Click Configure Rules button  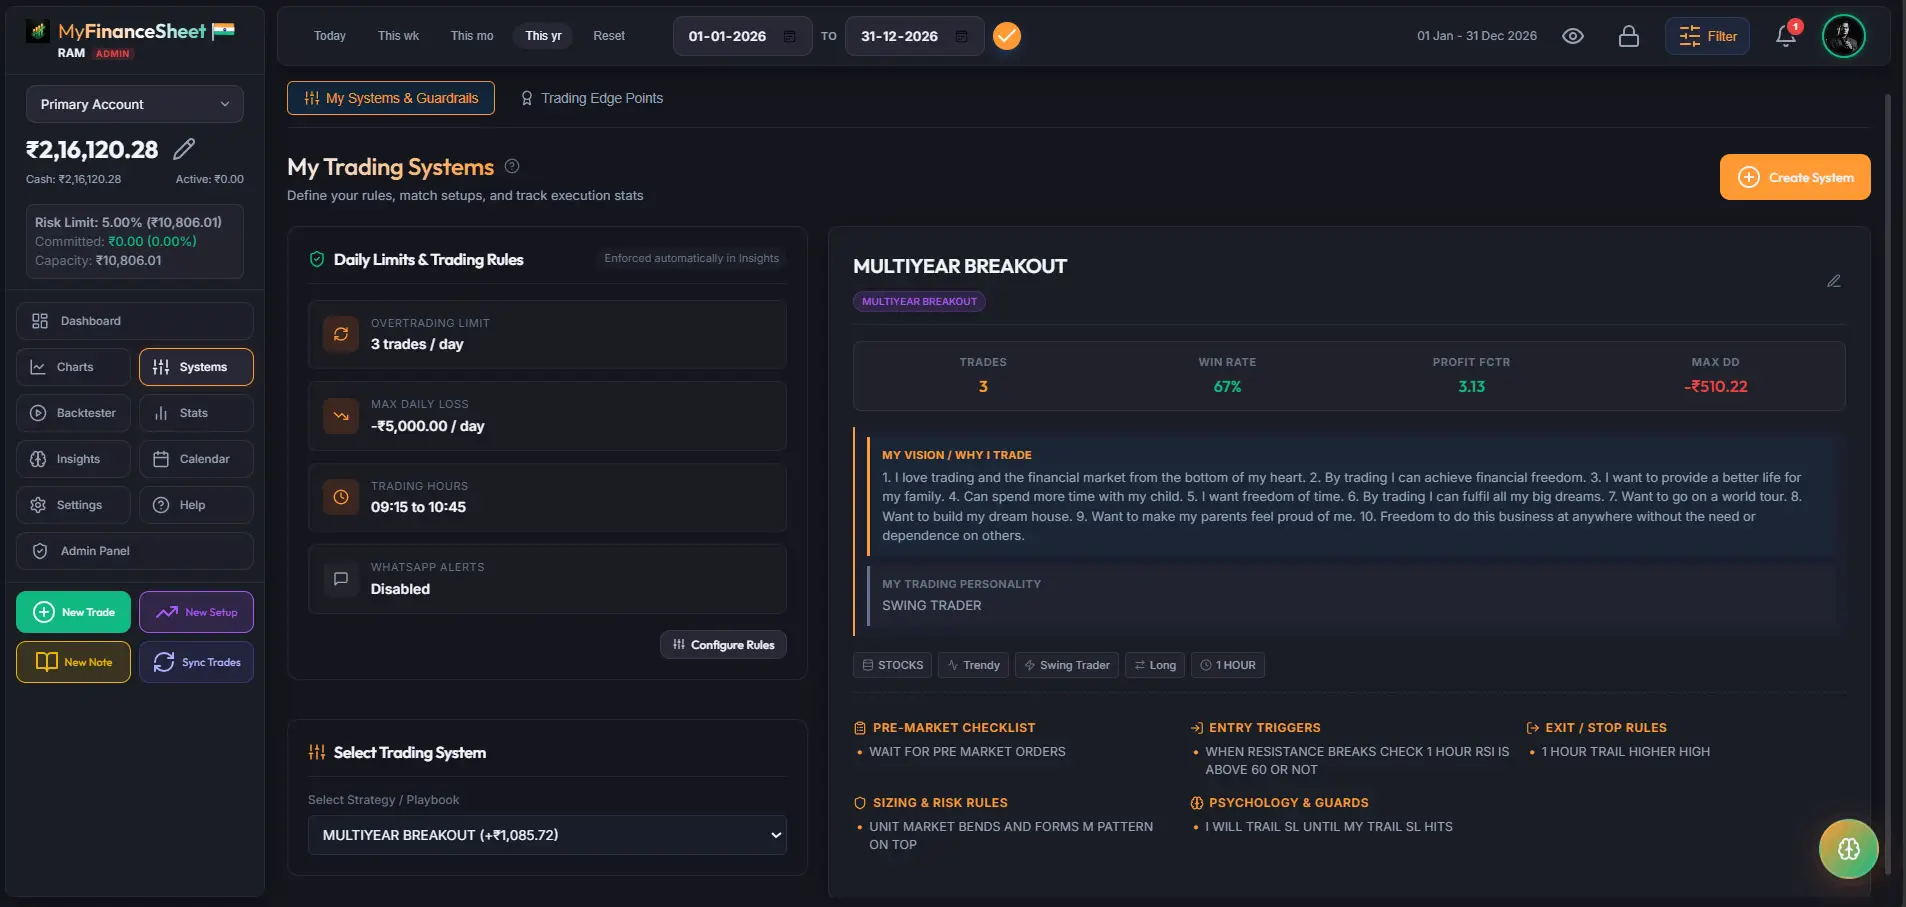(723, 645)
